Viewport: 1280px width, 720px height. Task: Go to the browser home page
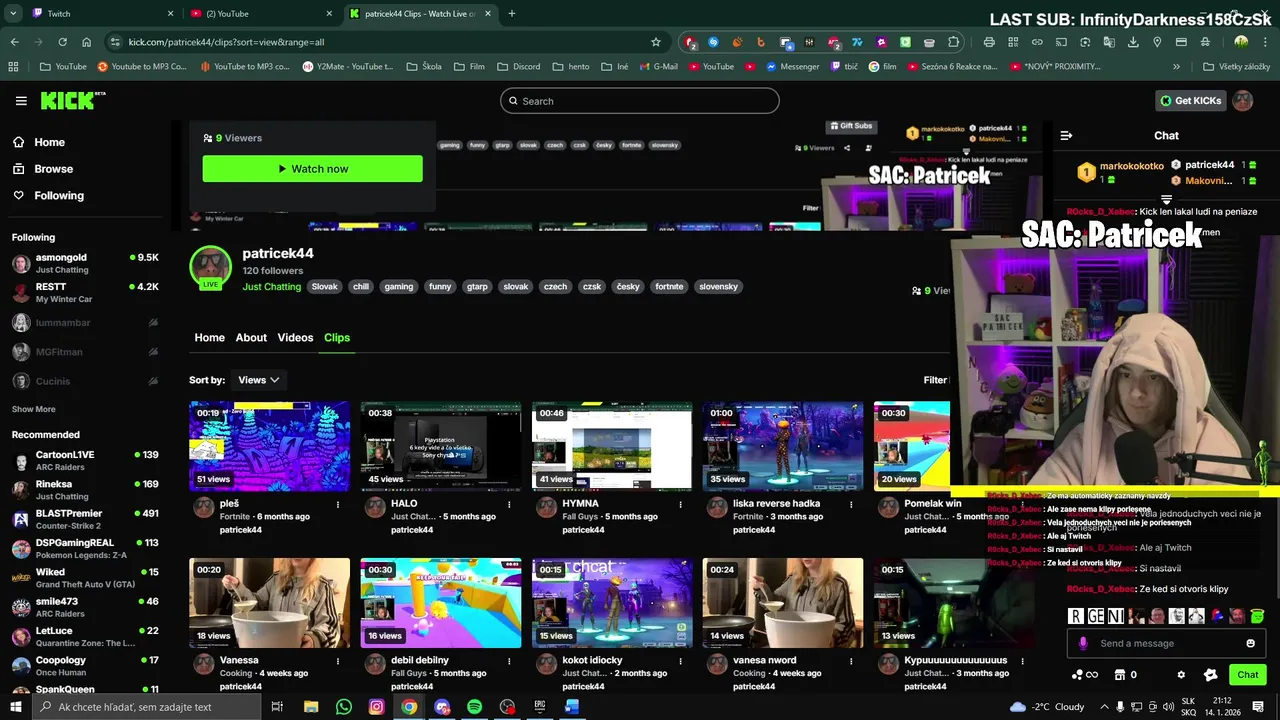pos(87,42)
